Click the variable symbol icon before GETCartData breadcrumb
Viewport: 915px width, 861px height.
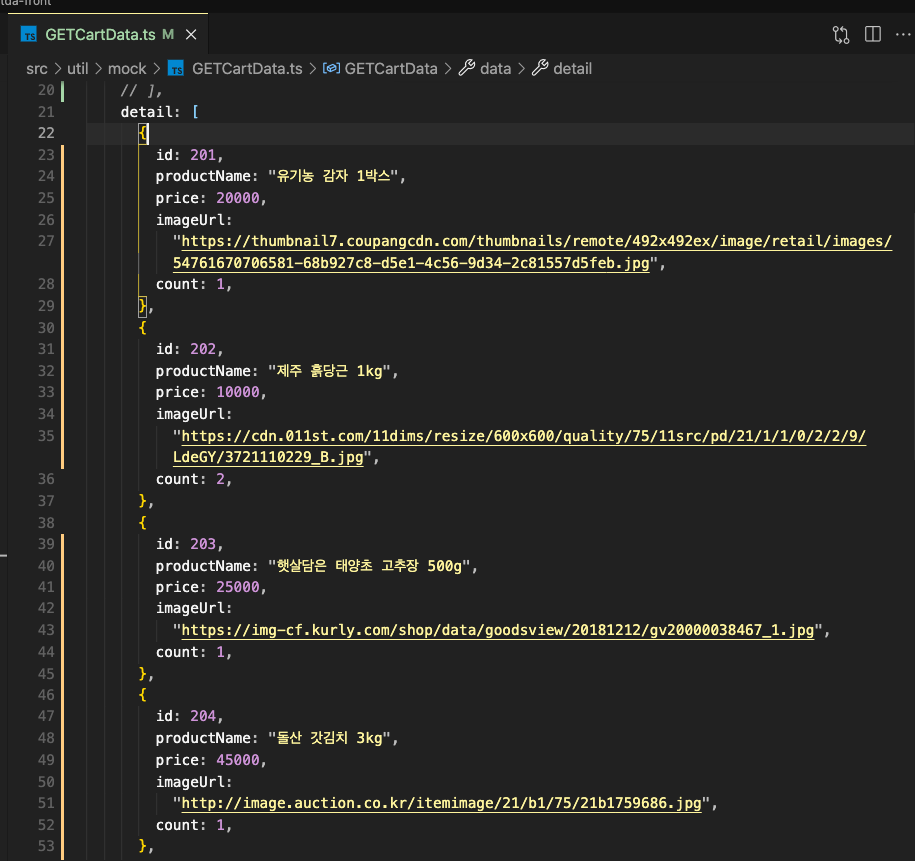[x=331, y=68]
